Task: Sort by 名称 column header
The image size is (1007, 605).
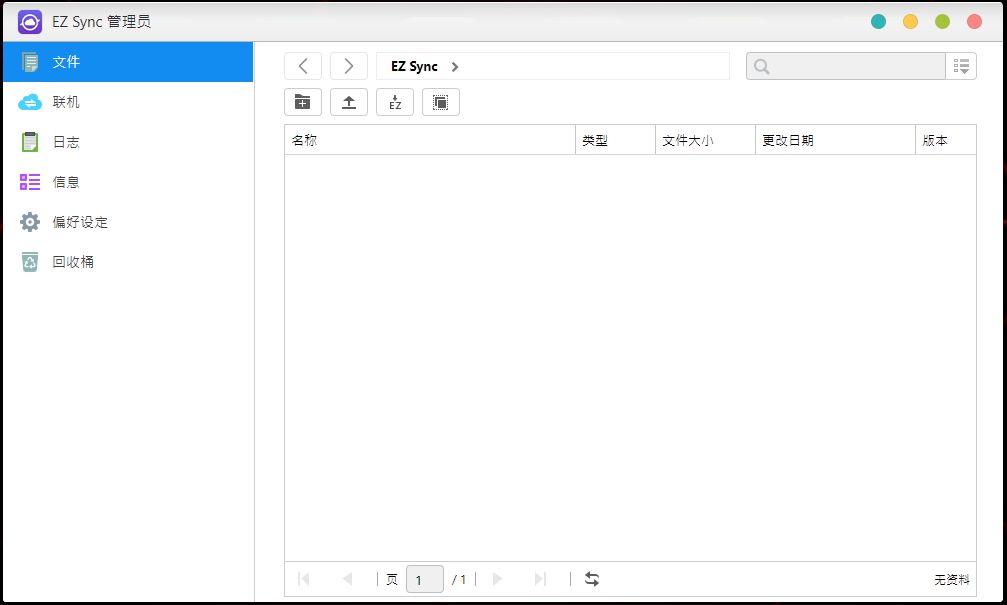Action: [430, 140]
